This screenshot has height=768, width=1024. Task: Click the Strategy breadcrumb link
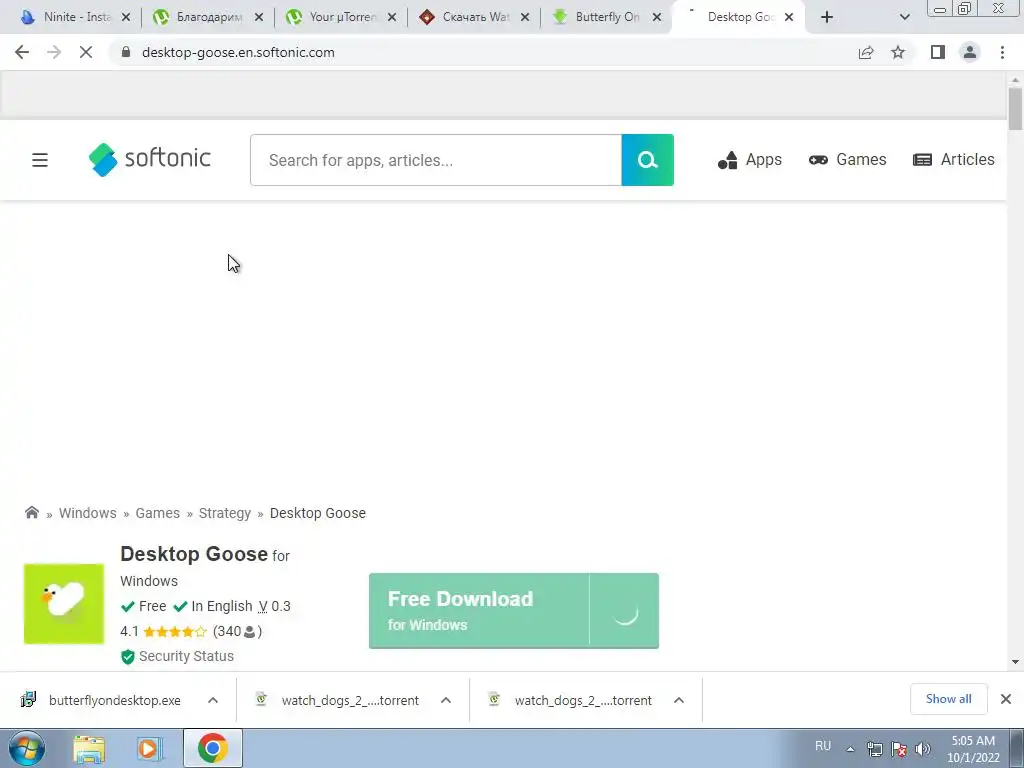(x=225, y=513)
